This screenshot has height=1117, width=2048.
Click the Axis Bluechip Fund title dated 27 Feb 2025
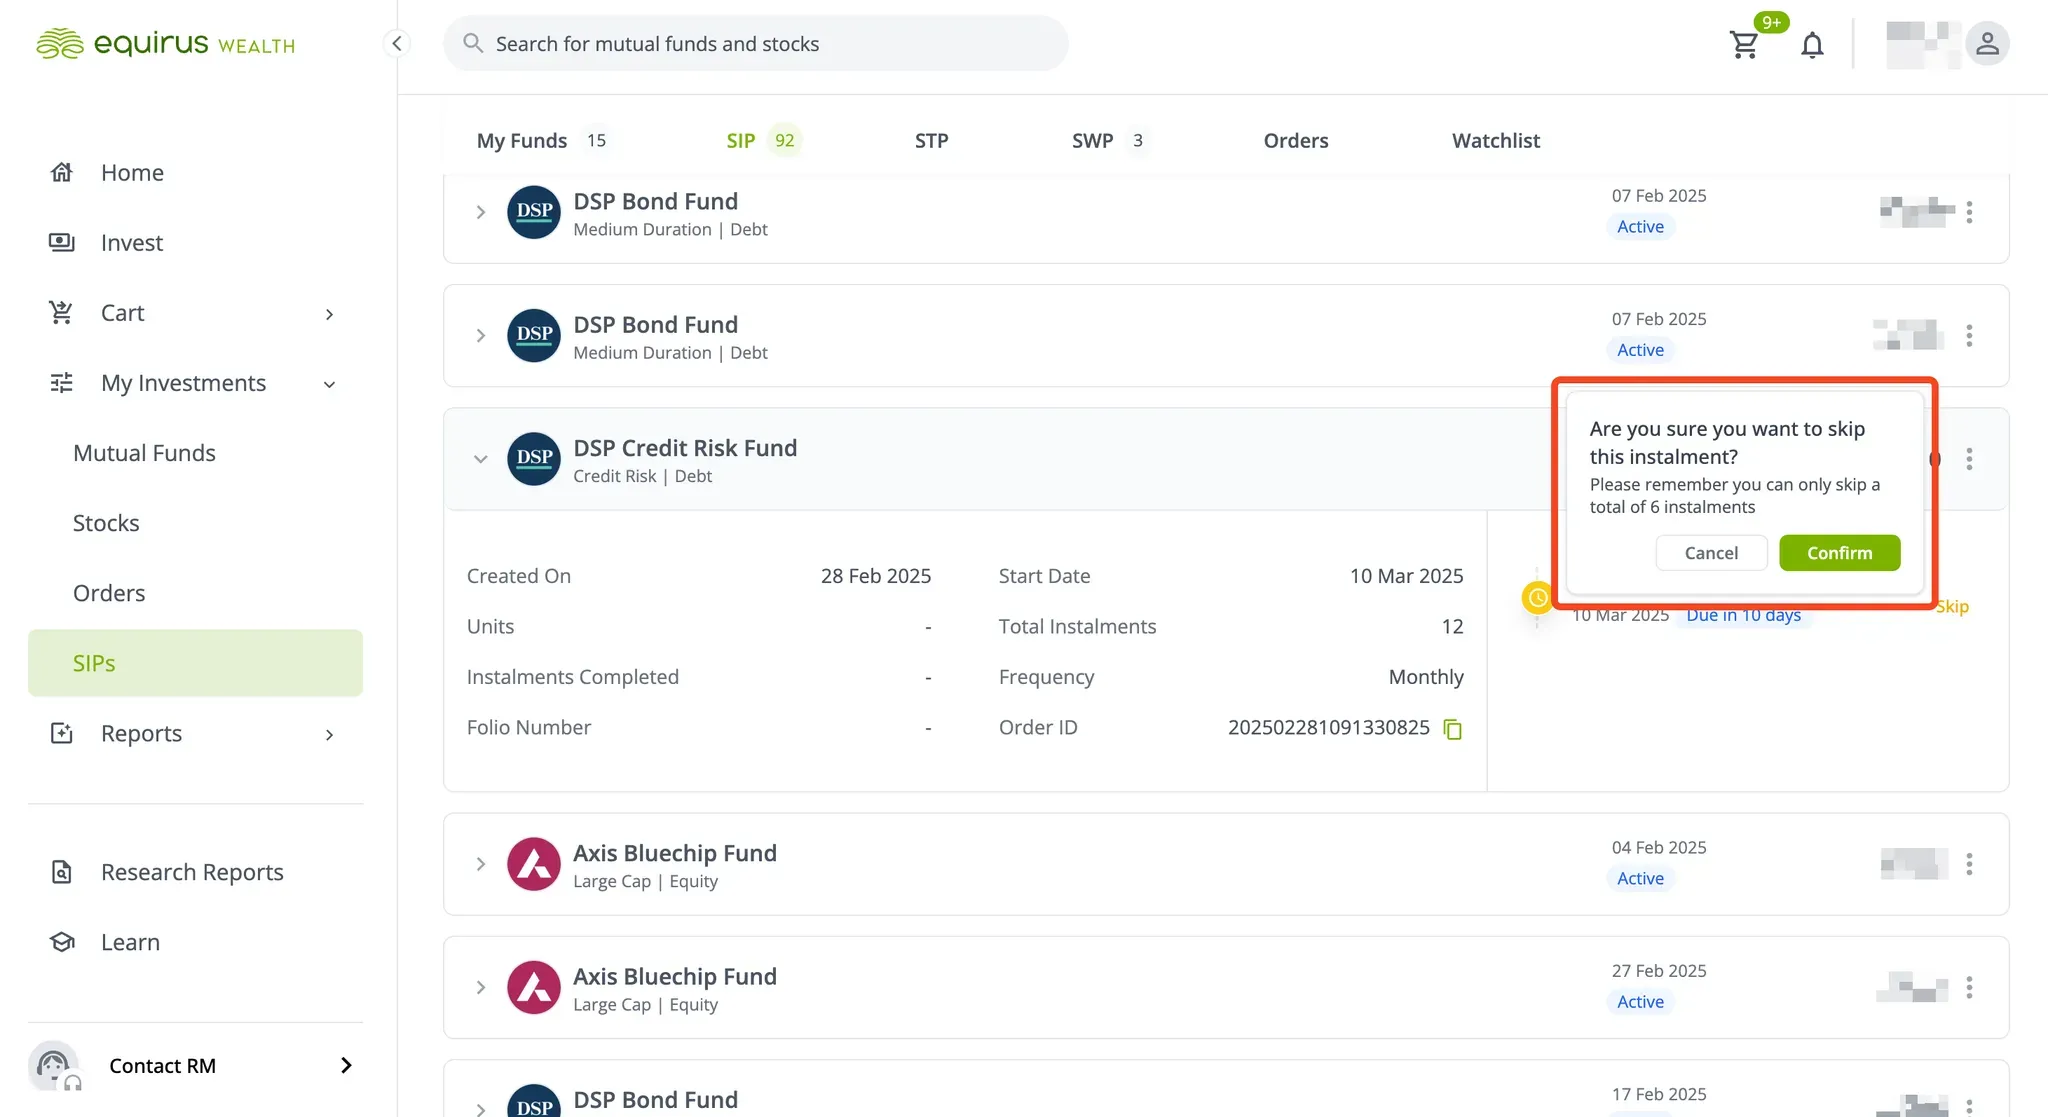[675, 977]
